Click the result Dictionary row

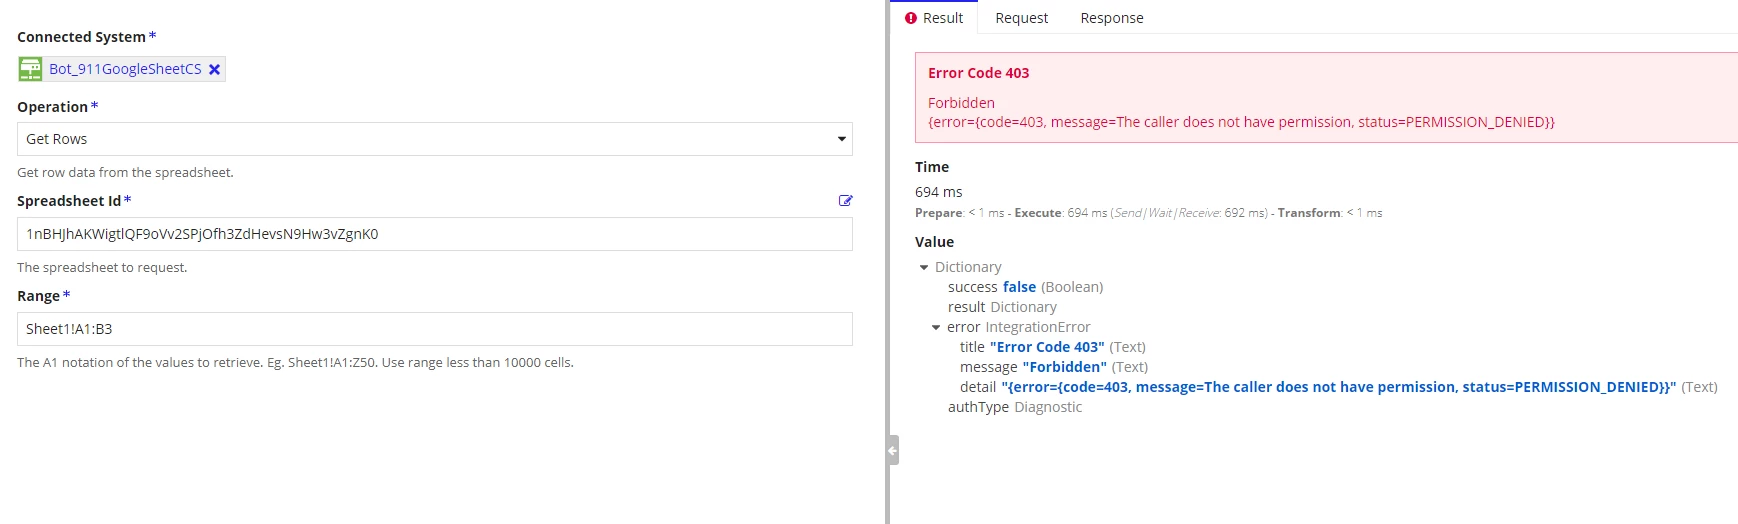click(x=1002, y=307)
